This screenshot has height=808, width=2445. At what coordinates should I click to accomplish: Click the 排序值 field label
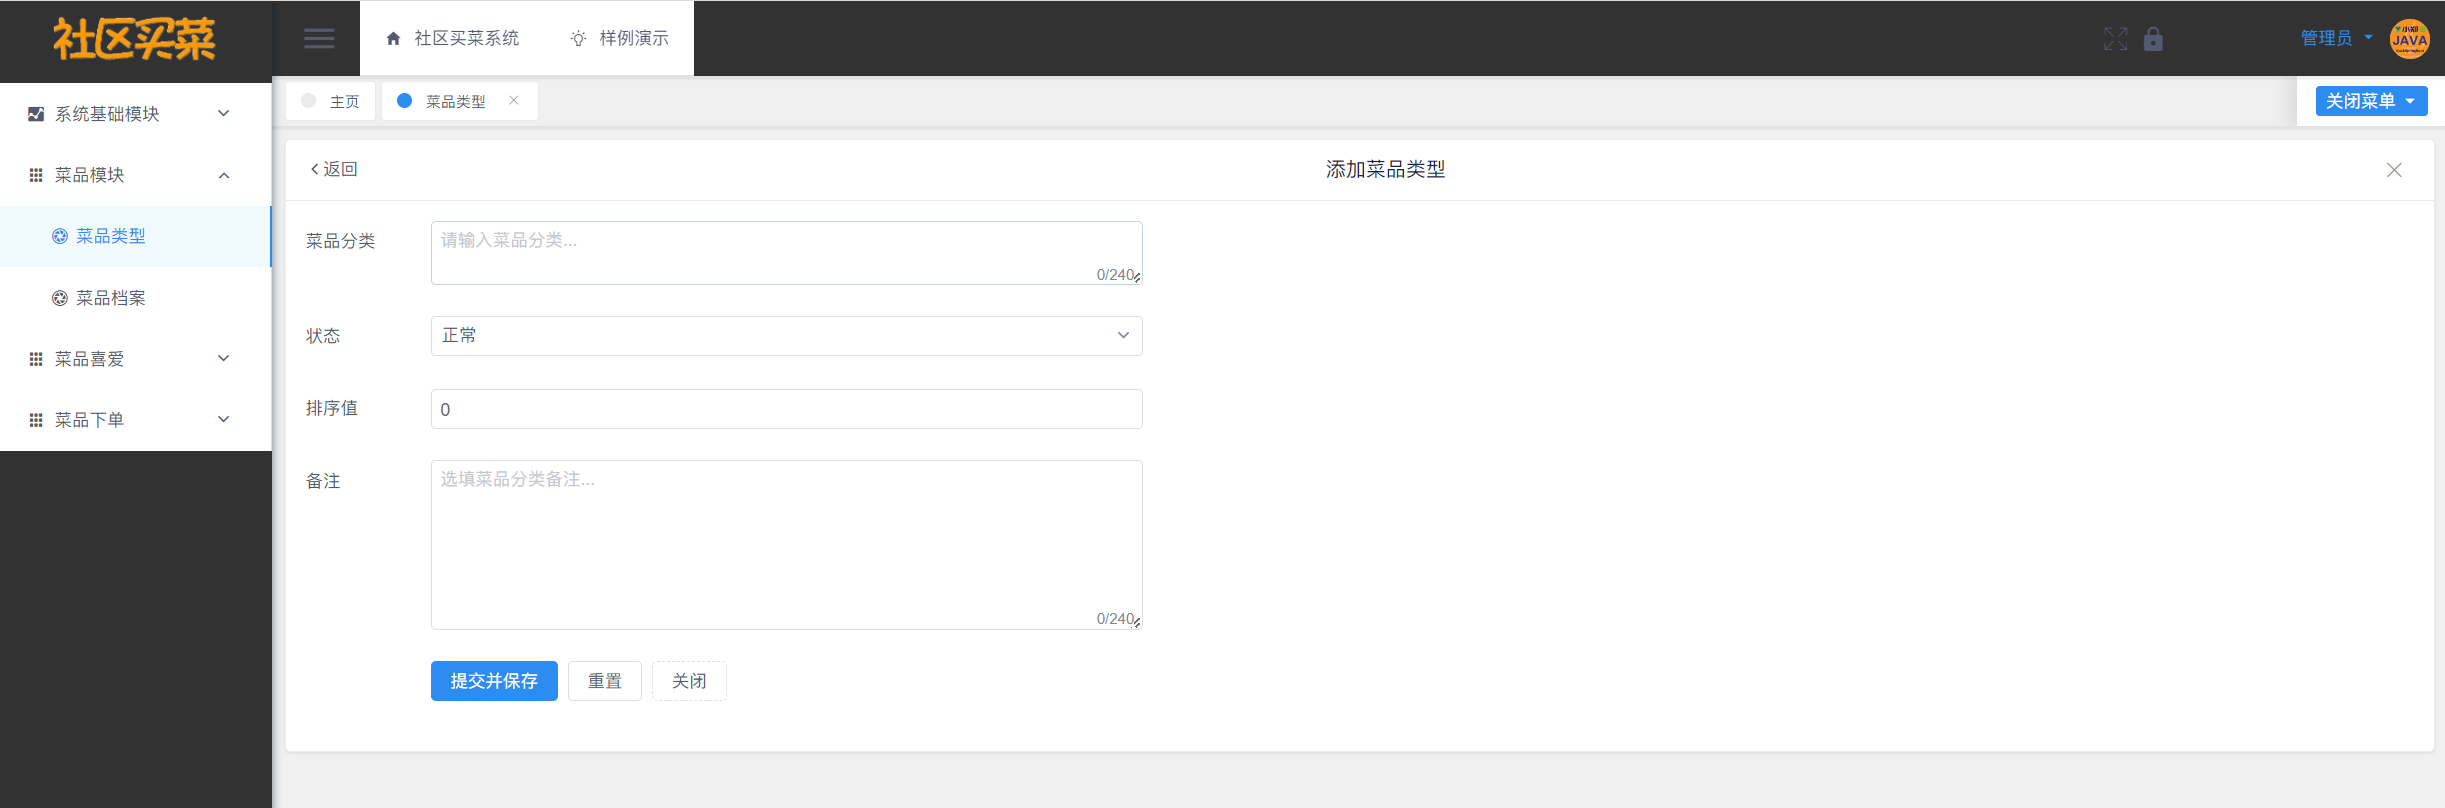[332, 408]
